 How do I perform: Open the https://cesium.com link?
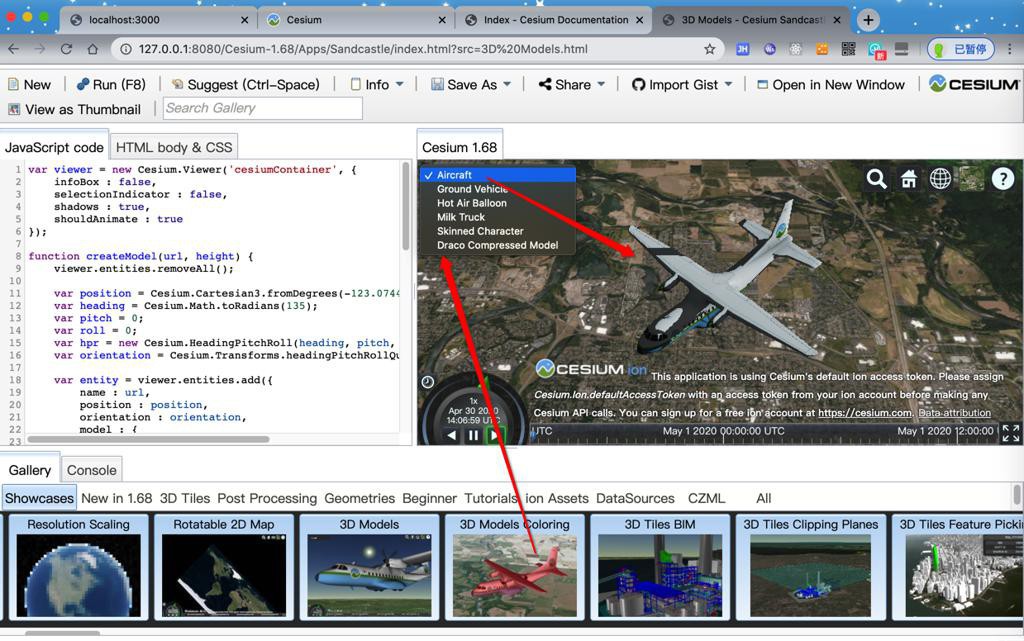865,413
